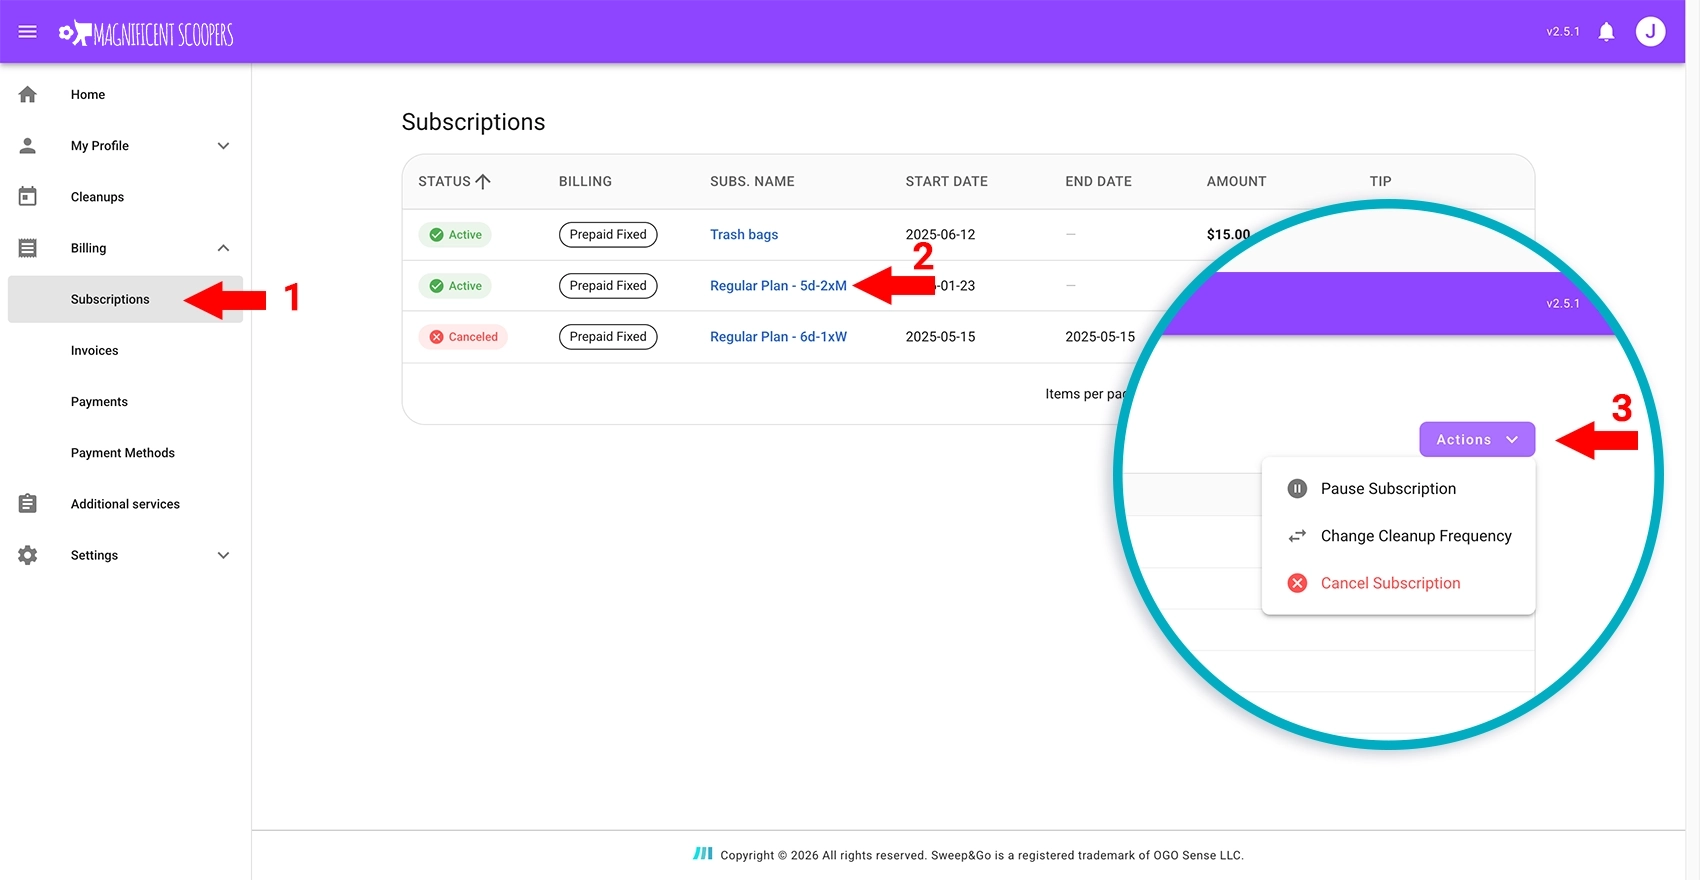This screenshot has width=1700, height=880.
Task: Choose Change Cleanup Frequency option
Action: 1415,536
